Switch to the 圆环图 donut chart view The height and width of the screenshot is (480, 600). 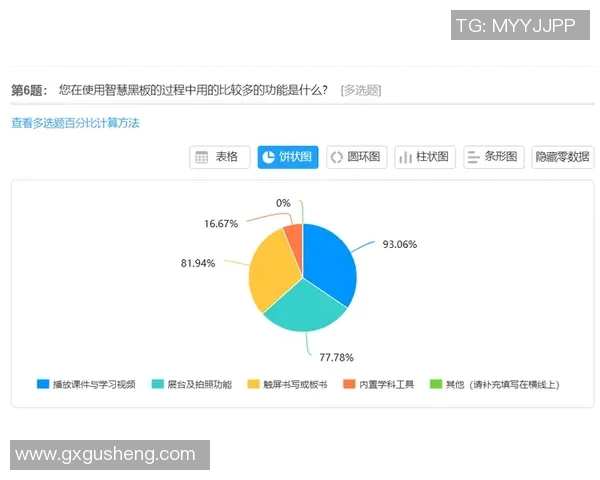point(357,157)
